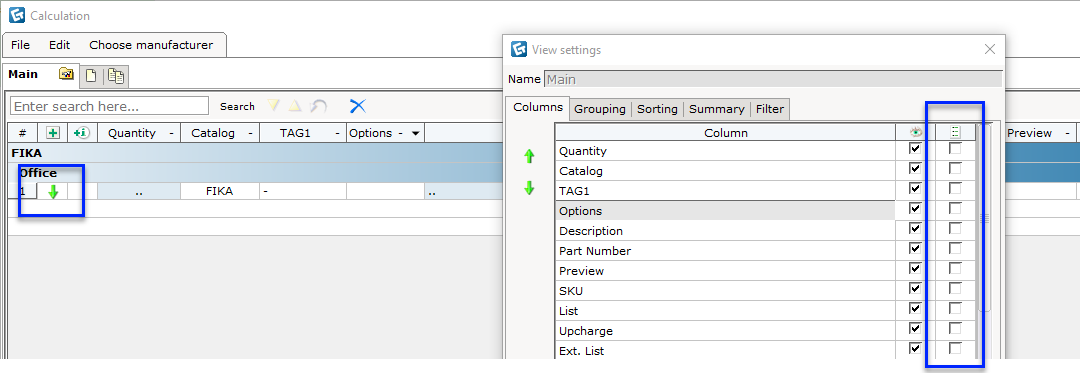1080x373 pixels.
Task: Click the dash beside Catalog column header
Action: coord(250,134)
